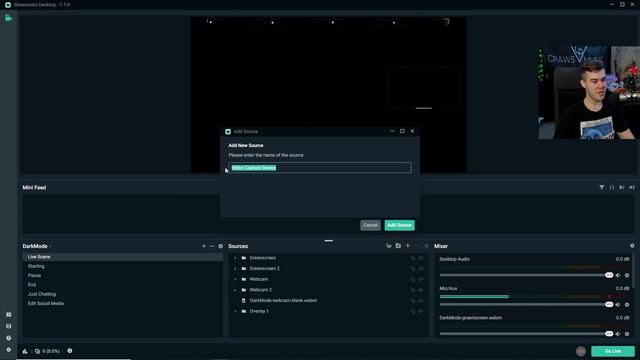Expand the Greenscreen 2 folder
This screenshot has width=640, height=360.
(235, 269)
